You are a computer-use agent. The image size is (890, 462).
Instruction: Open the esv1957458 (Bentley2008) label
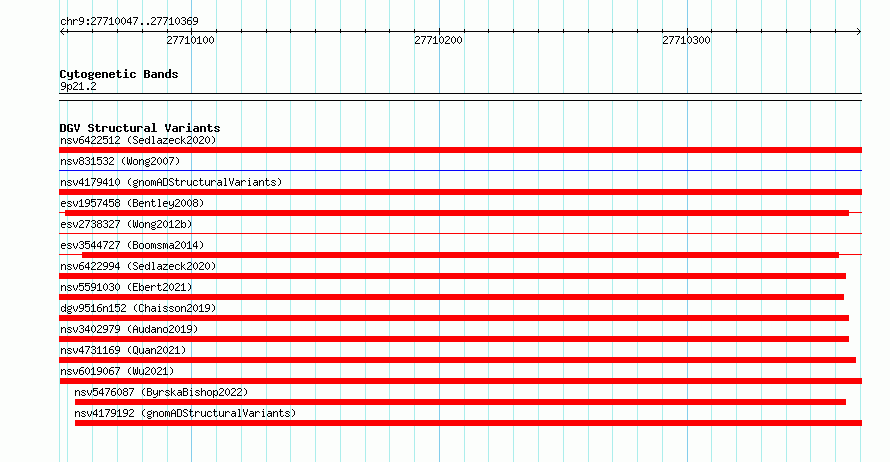[x=132, y=203]
